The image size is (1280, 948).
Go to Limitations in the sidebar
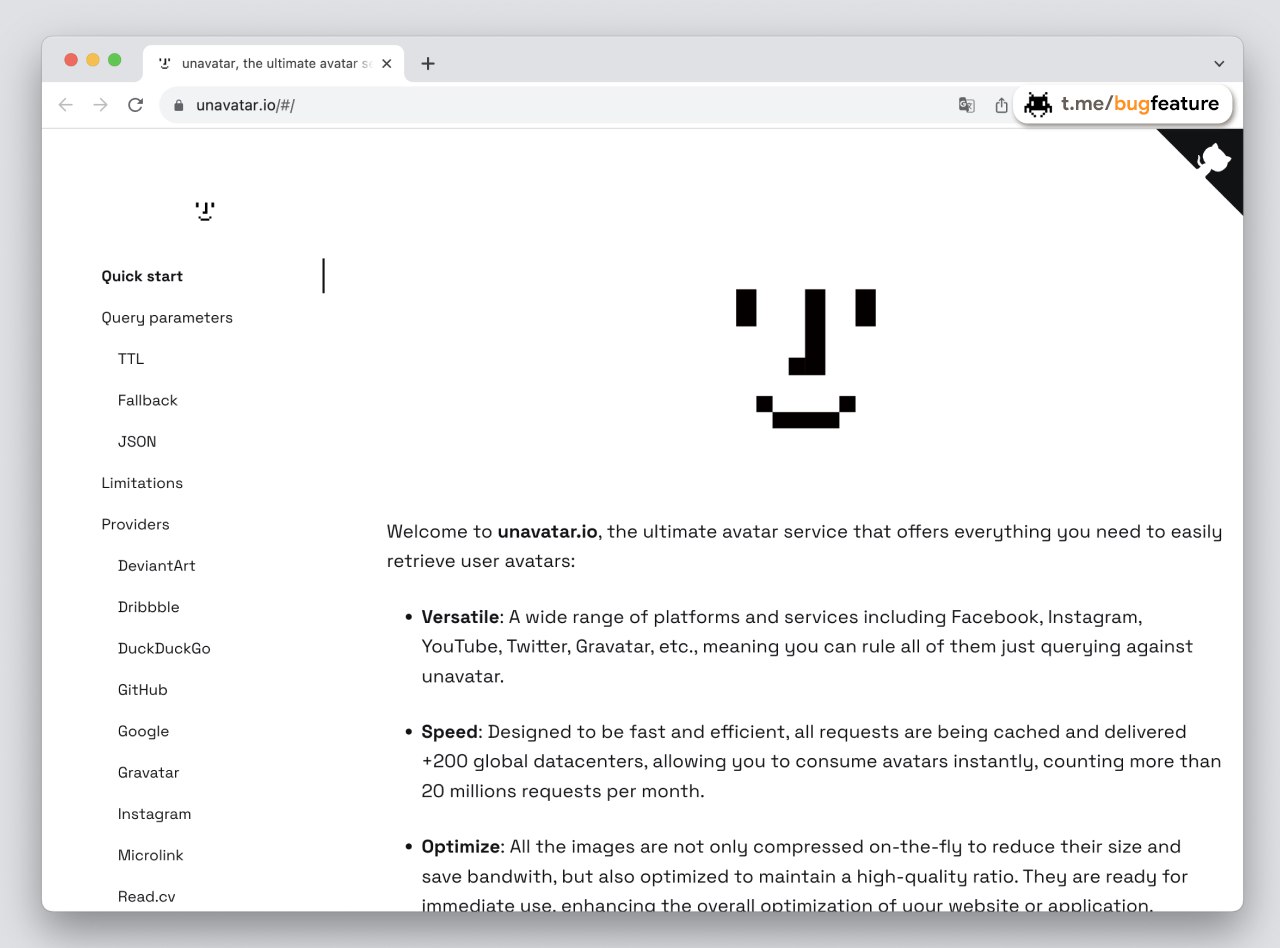tap(142, 483)
